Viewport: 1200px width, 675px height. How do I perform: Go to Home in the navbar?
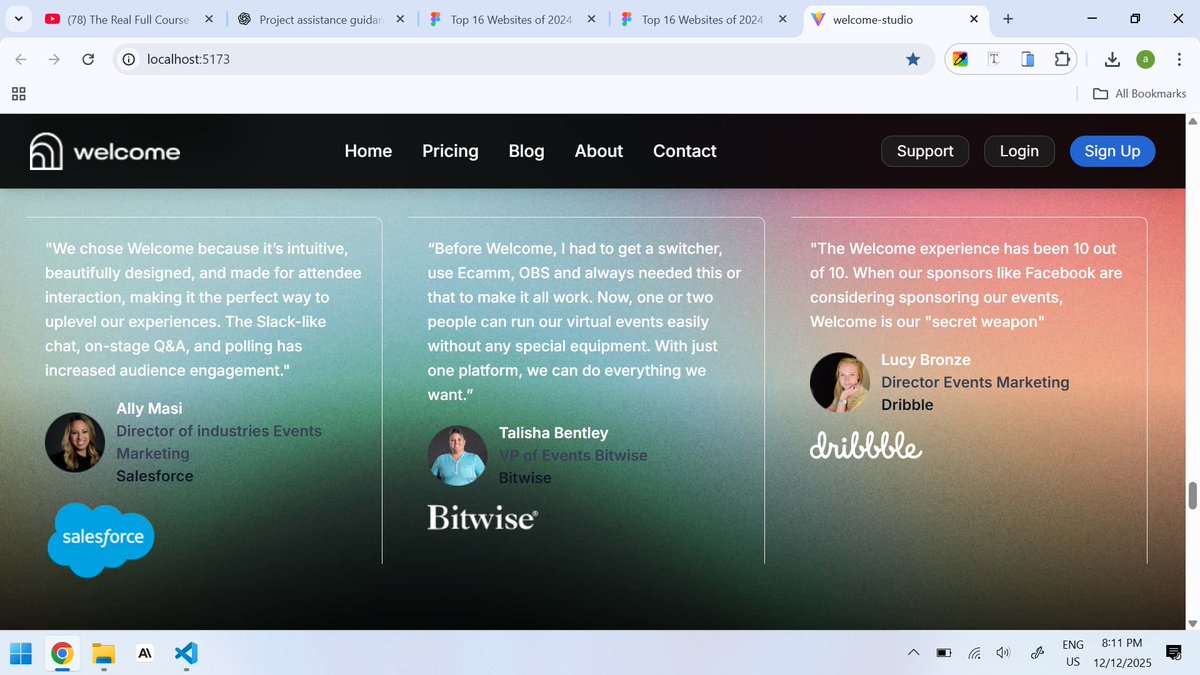coord(368,151)
